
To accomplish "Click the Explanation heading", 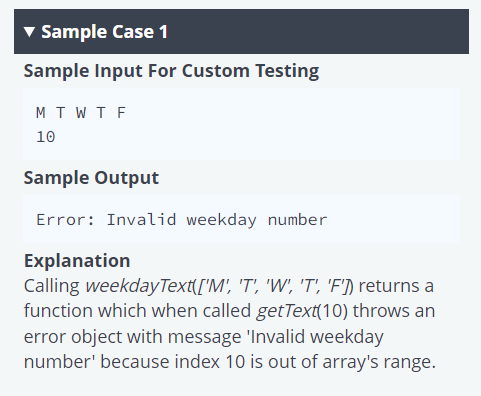I will (77, 261).
